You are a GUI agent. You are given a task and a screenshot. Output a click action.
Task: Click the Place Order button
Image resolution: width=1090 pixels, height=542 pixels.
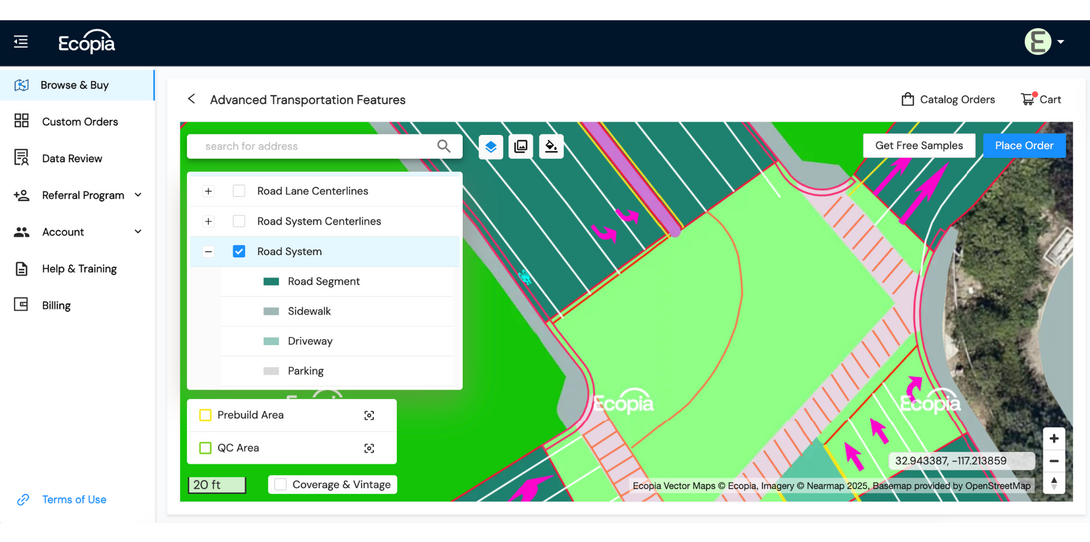(x=1024, y=146)
